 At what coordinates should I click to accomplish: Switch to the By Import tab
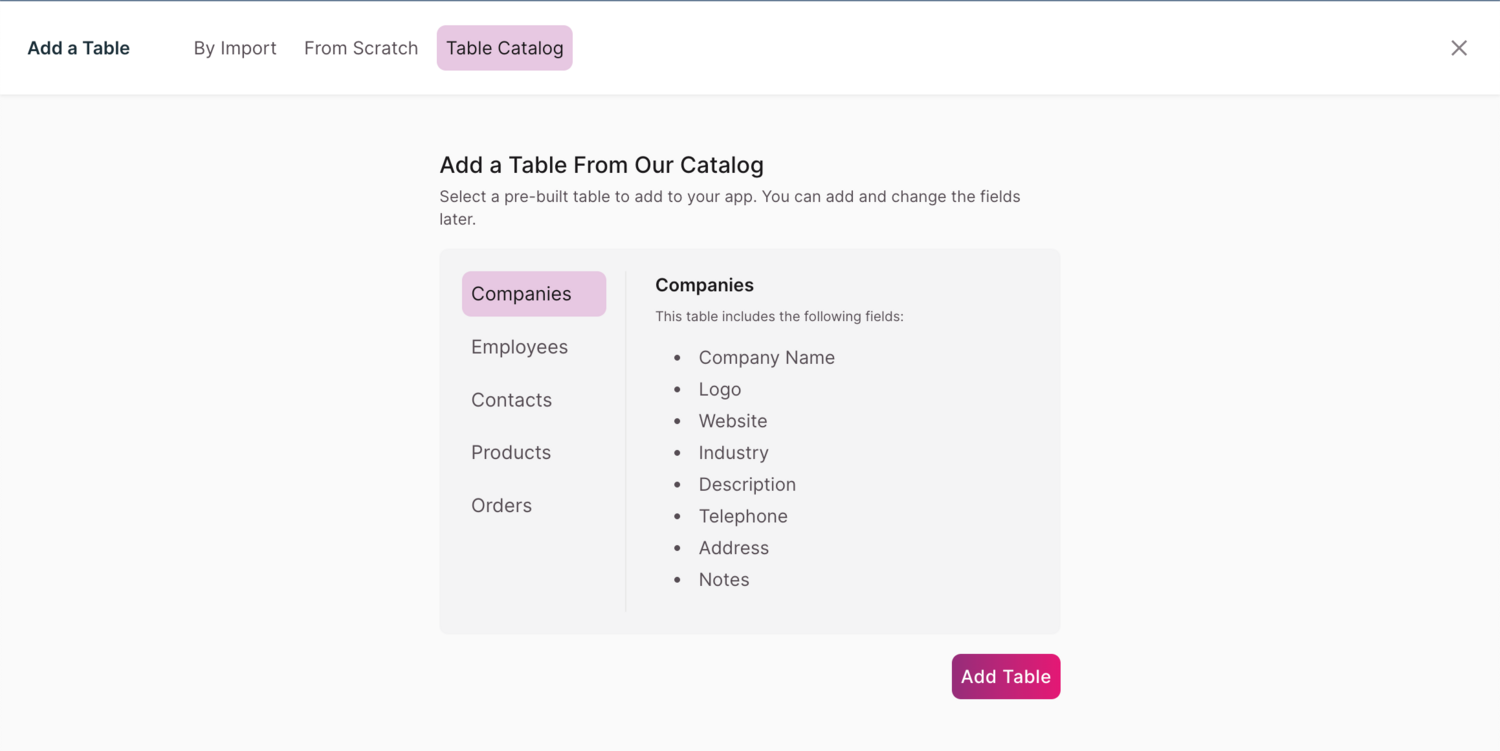click(235, 47)
